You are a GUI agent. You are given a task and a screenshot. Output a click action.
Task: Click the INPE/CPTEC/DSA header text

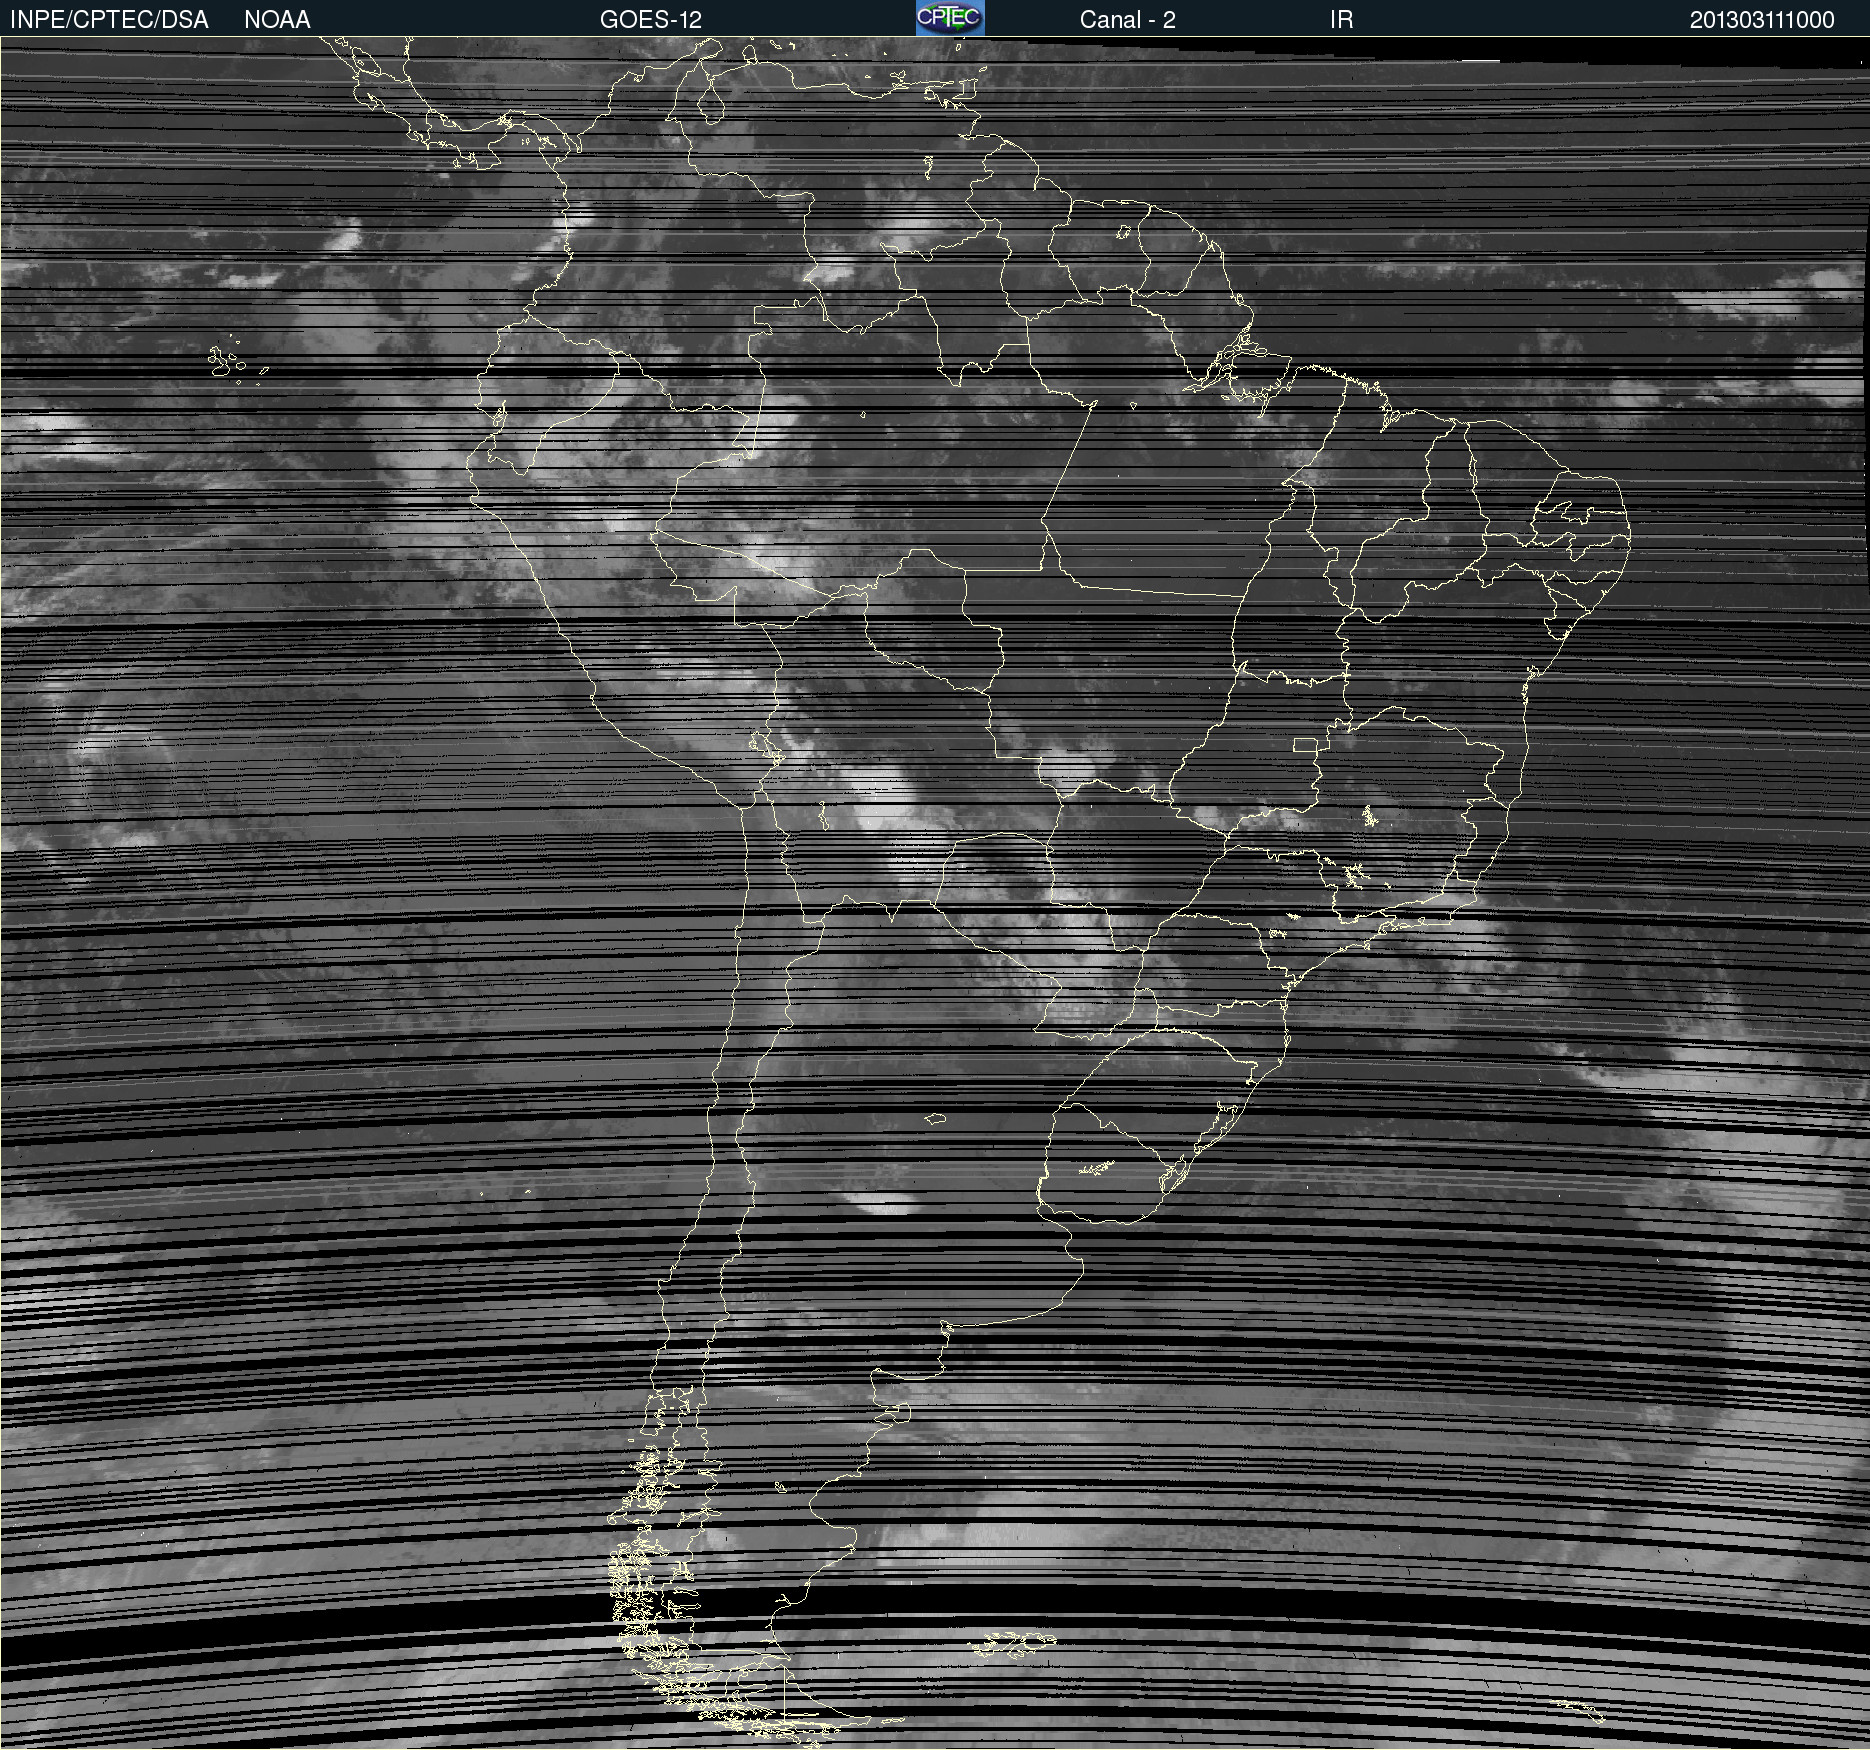point(109,20)
